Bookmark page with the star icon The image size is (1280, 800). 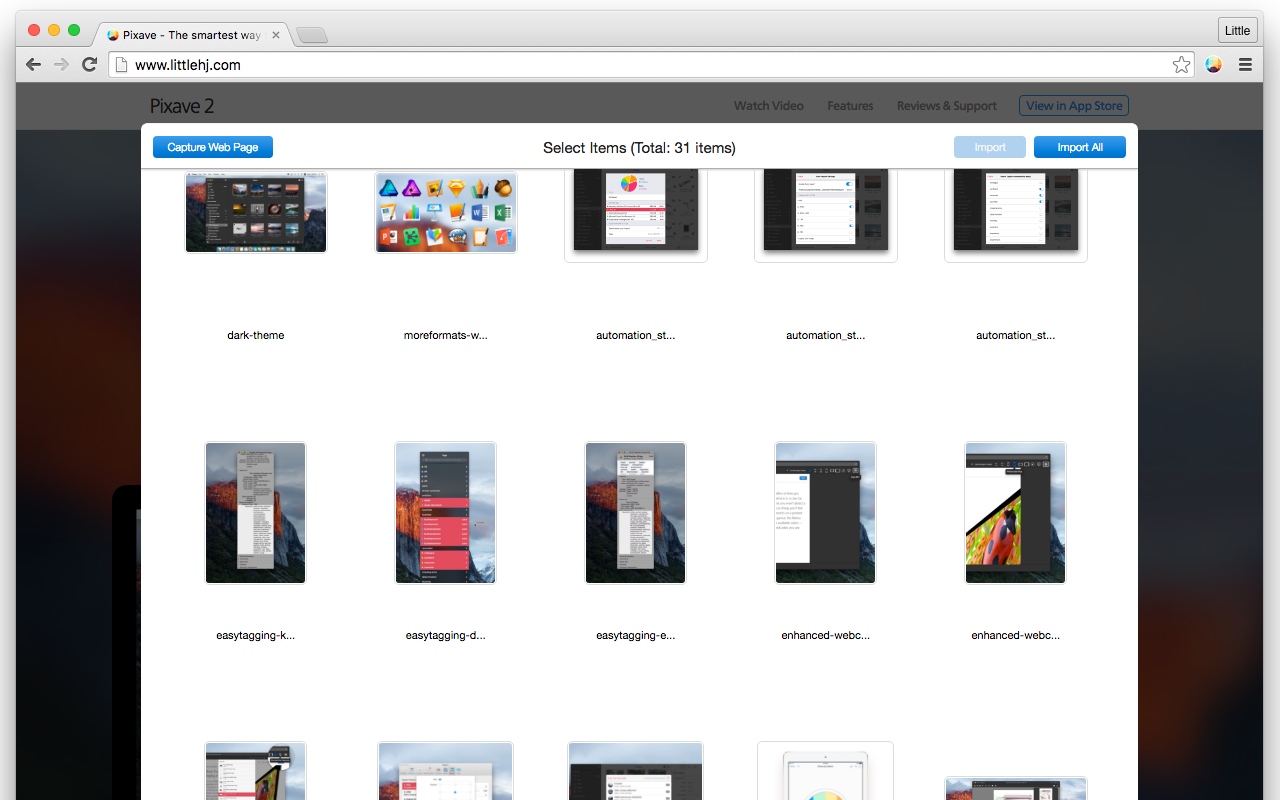1181,65
